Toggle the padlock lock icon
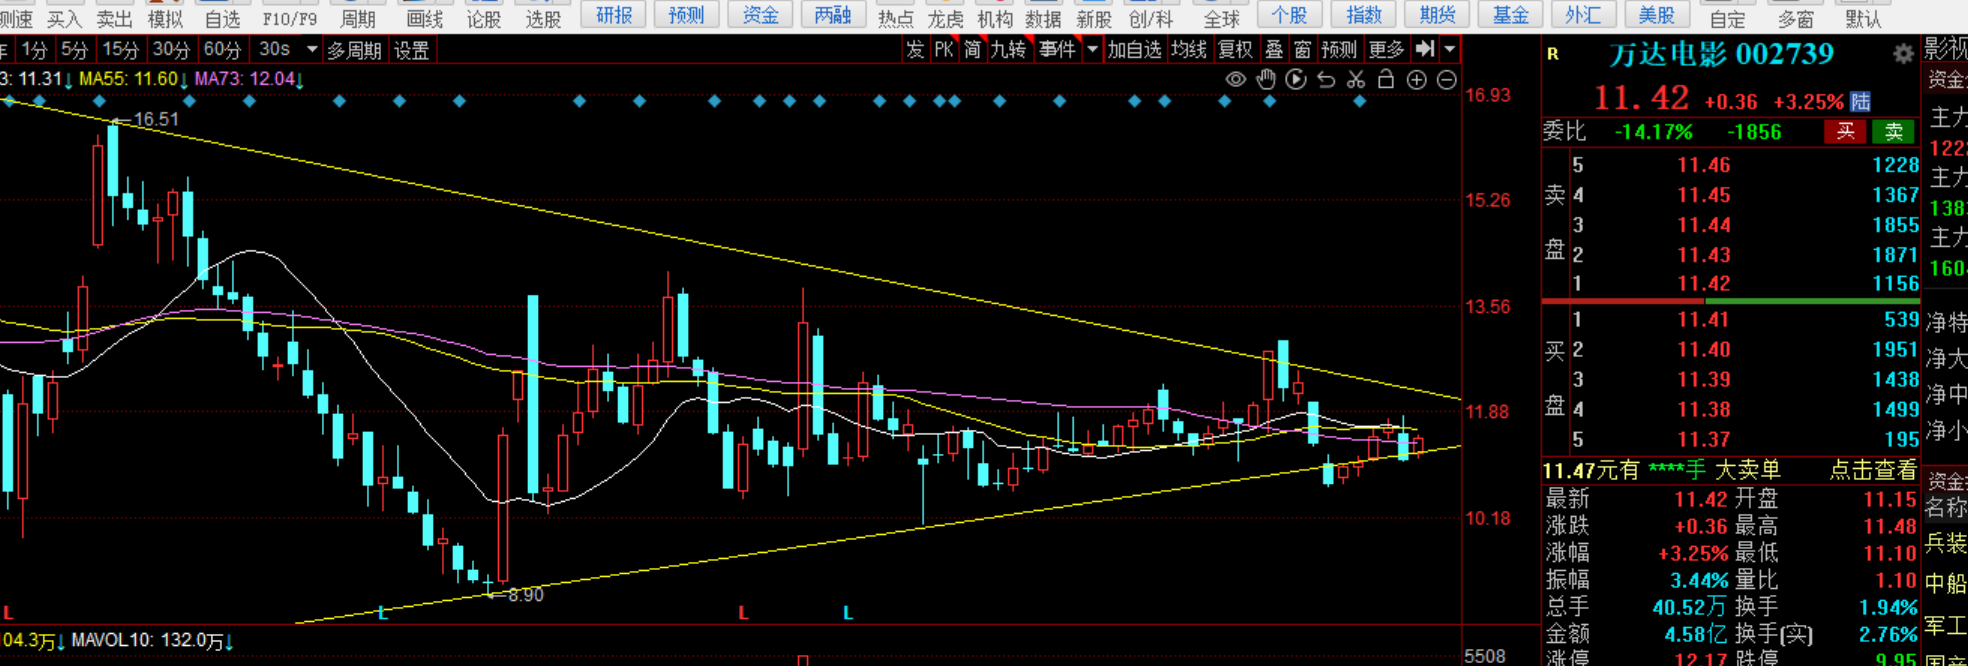Image resolution: width=1968 pixels, height=666 pixels. (x=1386, y=79)
